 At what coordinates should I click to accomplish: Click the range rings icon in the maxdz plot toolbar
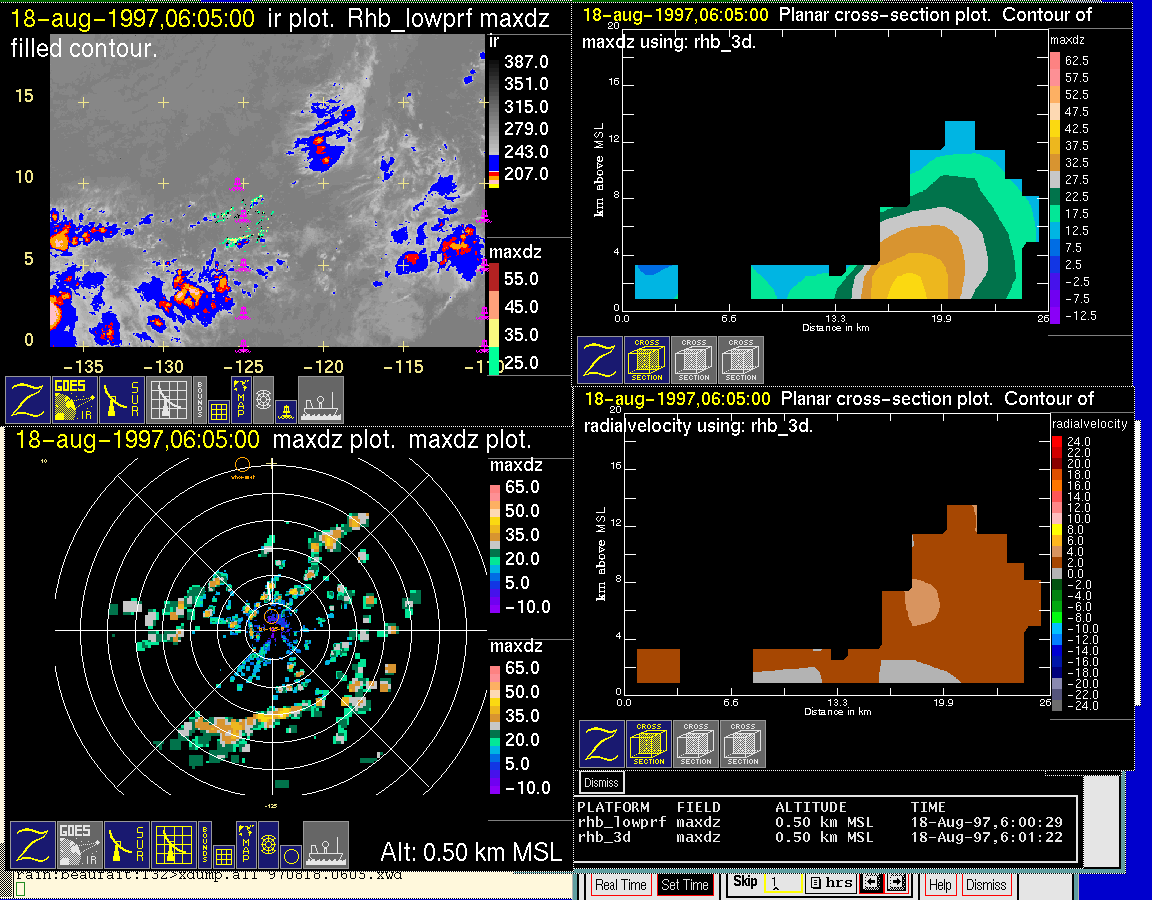coord(268,845)
